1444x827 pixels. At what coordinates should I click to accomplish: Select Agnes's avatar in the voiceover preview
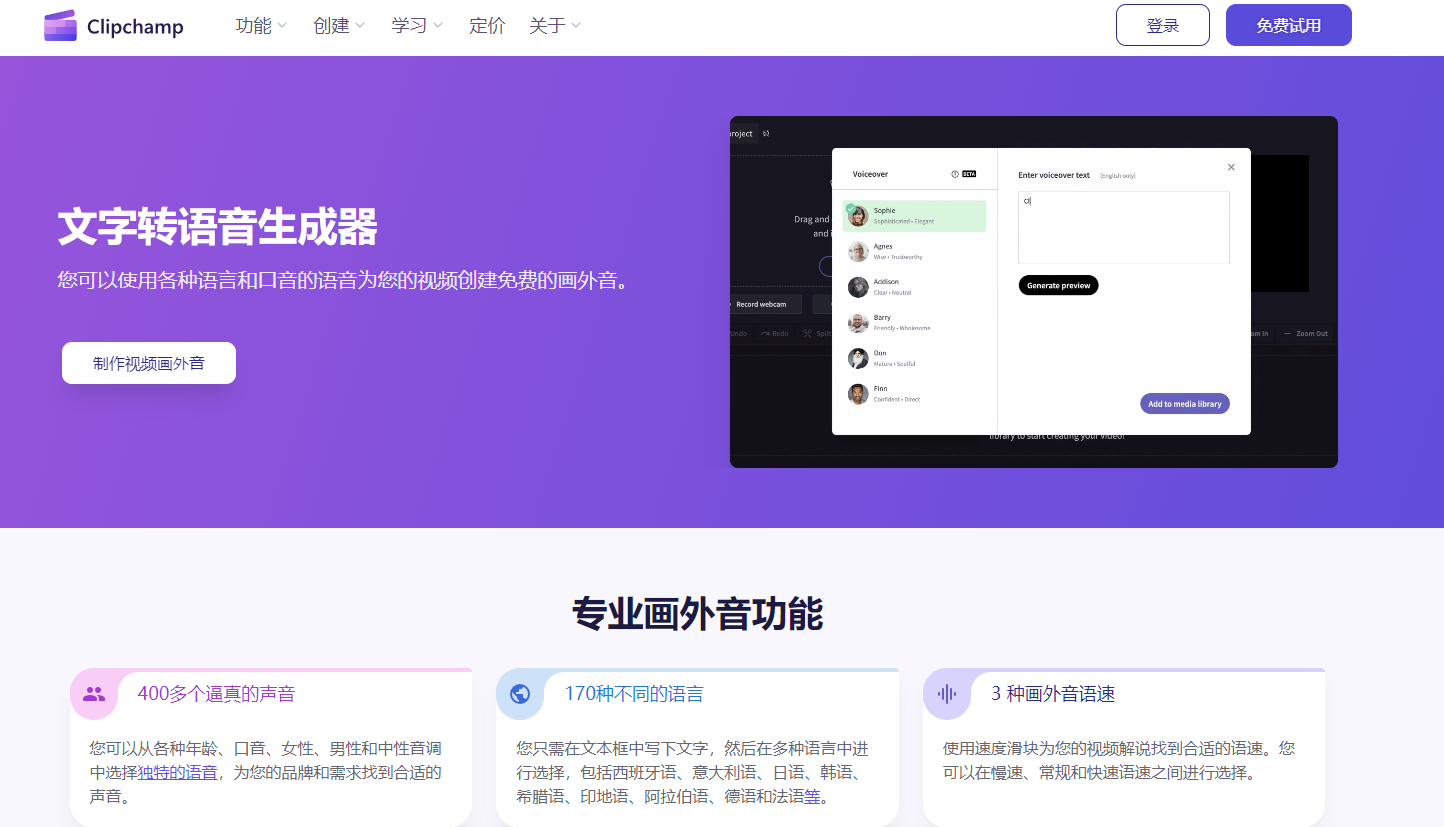point(858,252)
